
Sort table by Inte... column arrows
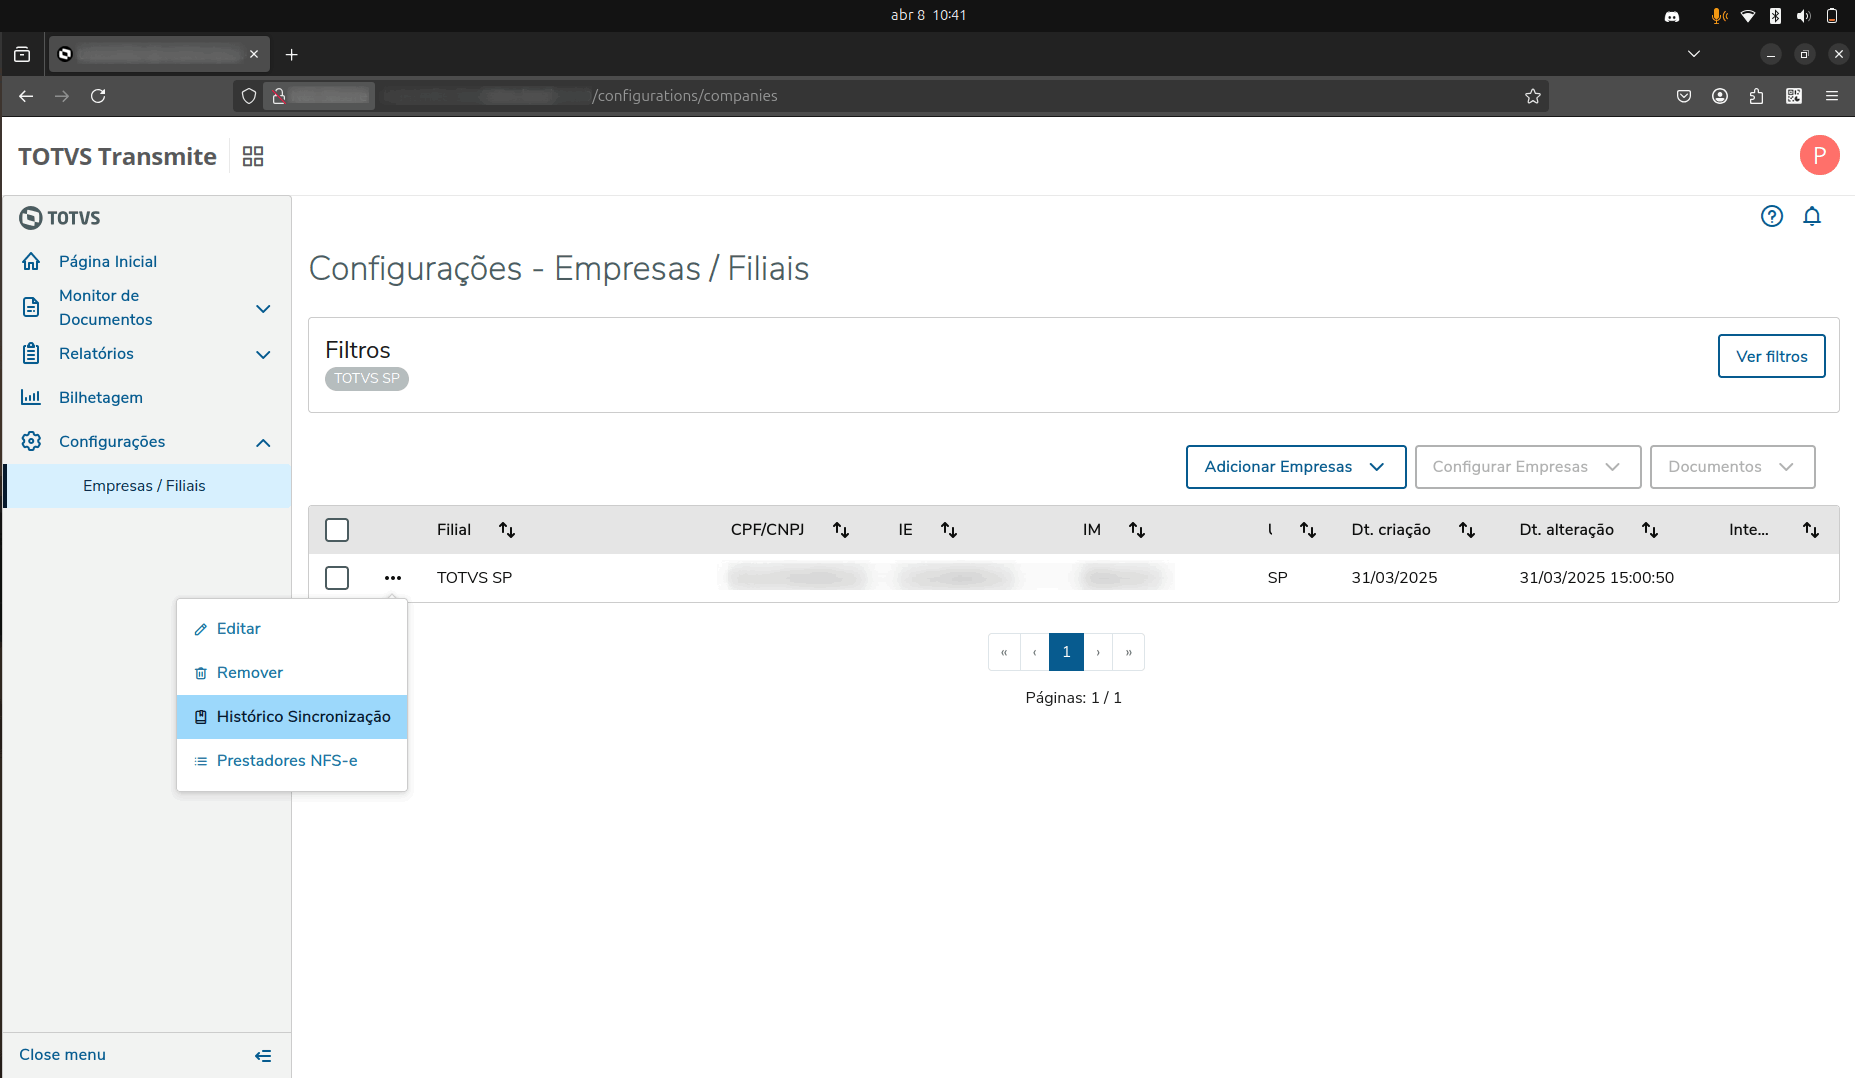coord(1811,530)
